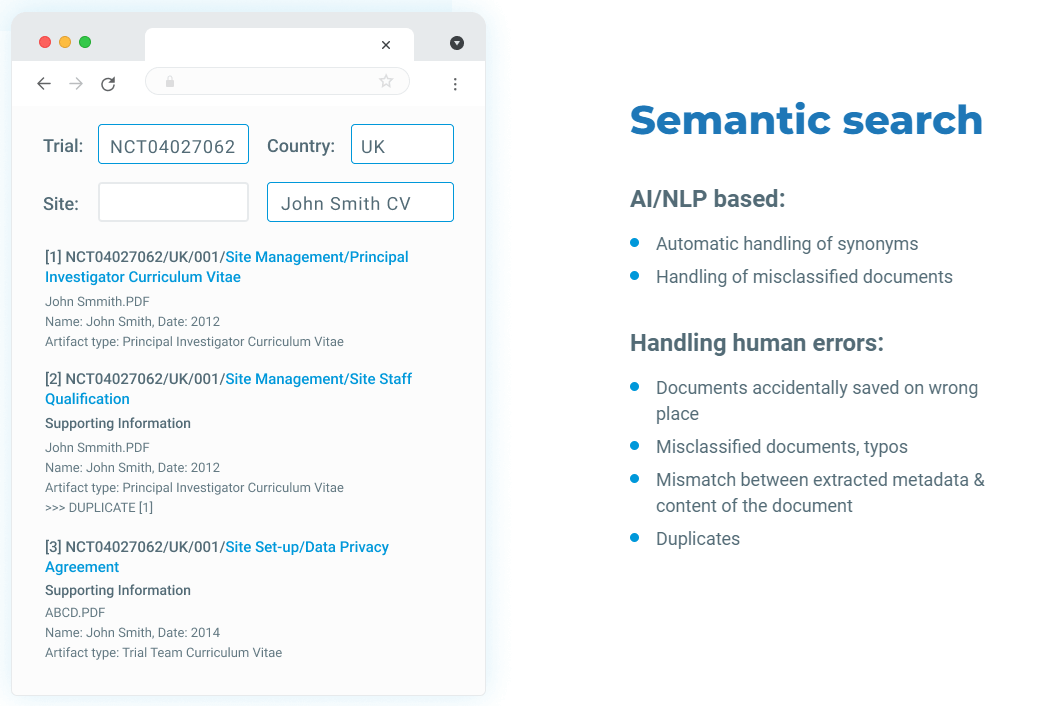
Task: Bookmark the page with star icon
Action: [386, 81]
